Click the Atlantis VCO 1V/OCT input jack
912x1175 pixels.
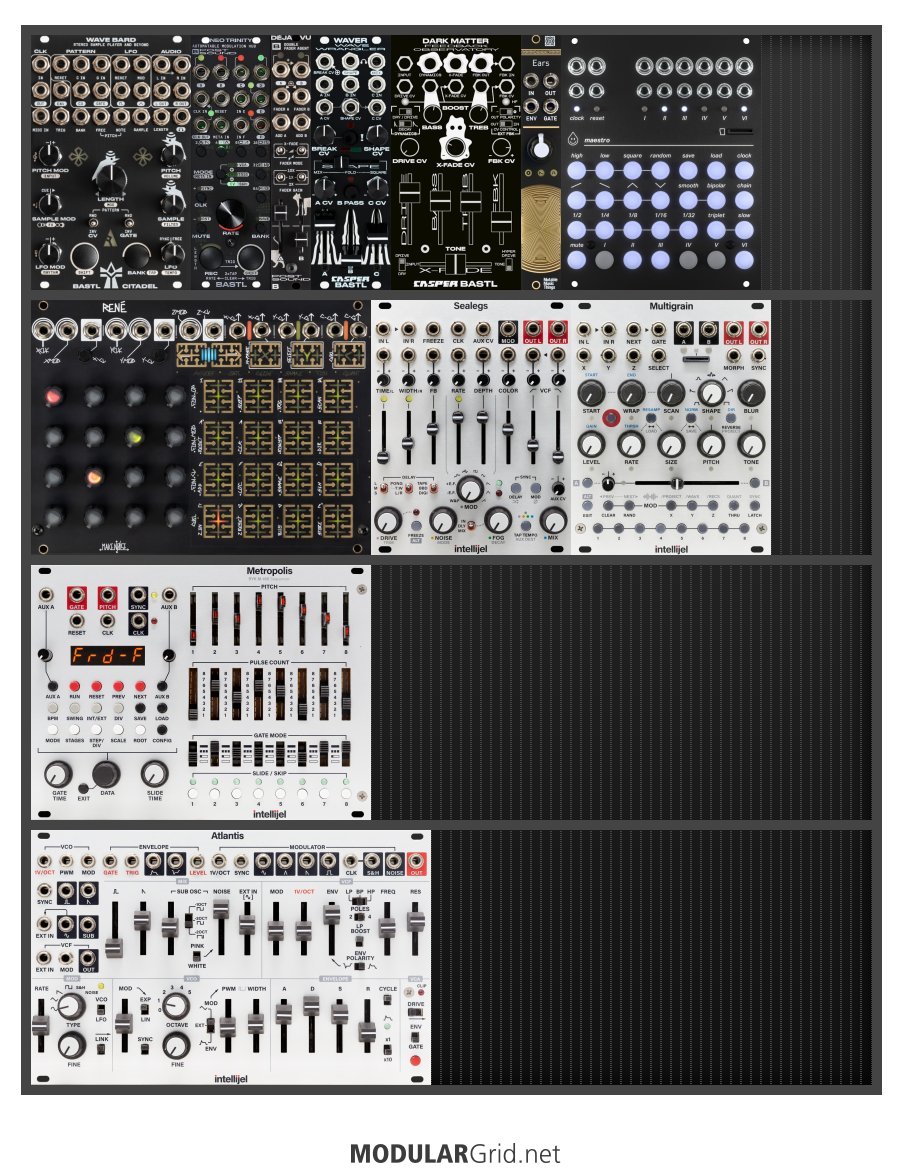pyautogui.click(x=44, y=862)
